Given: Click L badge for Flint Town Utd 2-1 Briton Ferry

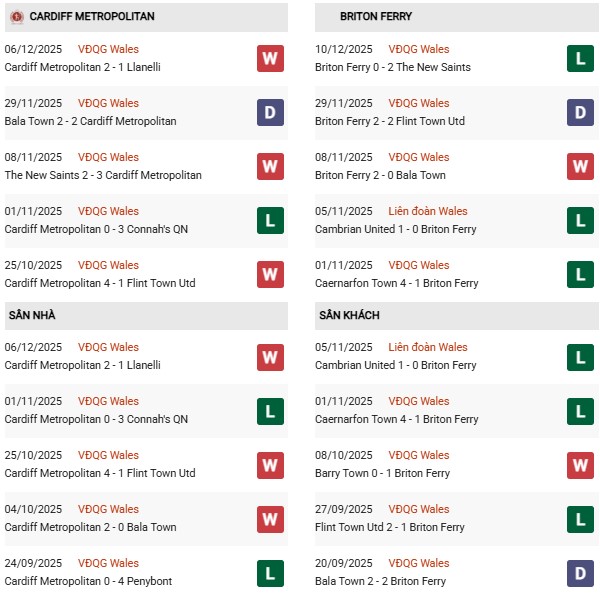Looking at the screenshot, I should [x=580, y=518].
